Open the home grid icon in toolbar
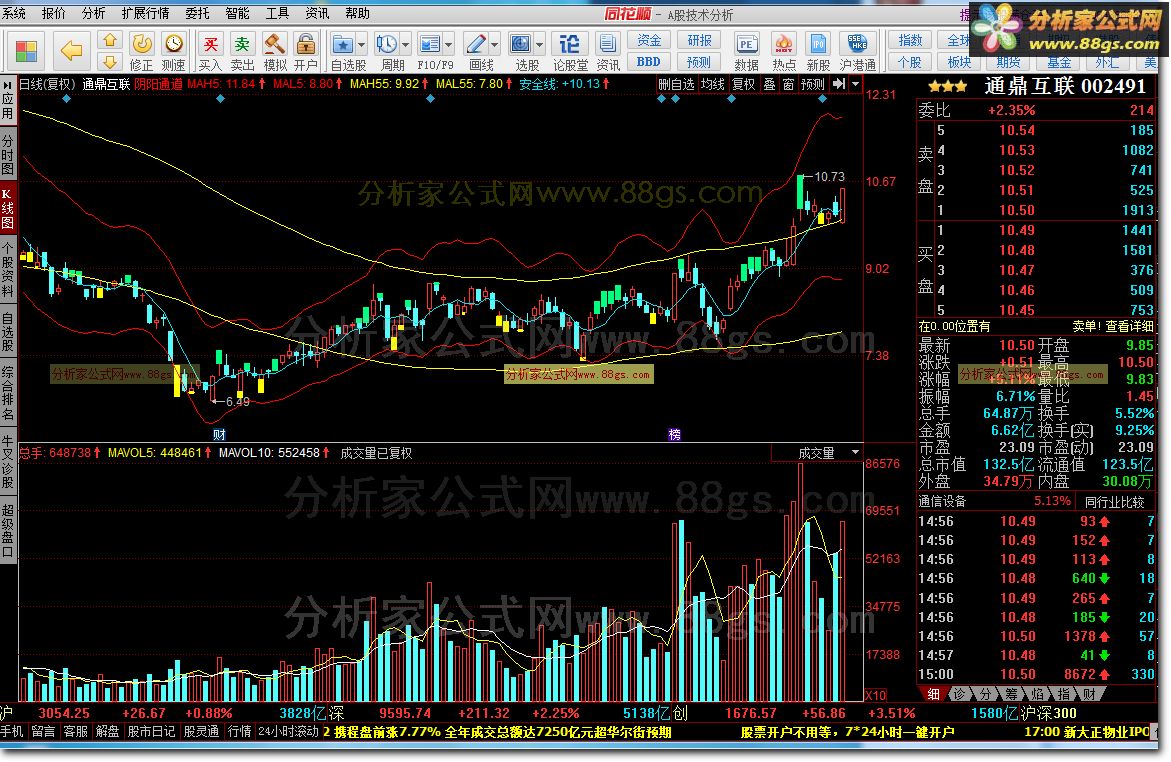 tap(26, 51)
